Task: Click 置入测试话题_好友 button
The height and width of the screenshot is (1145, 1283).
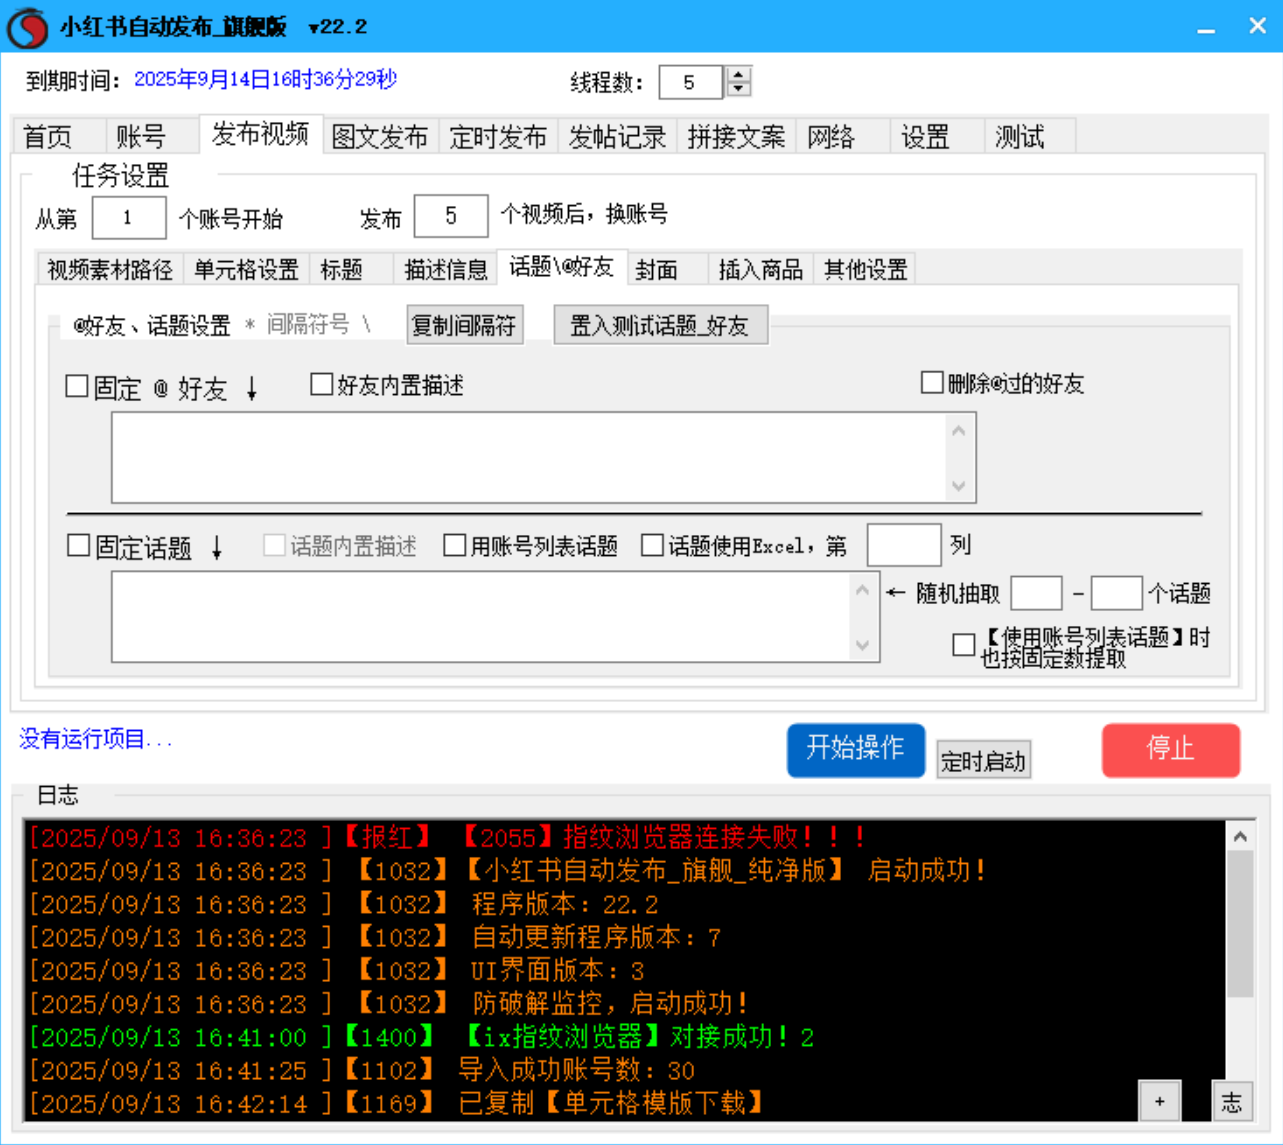Action: click(x=660, y=324)
